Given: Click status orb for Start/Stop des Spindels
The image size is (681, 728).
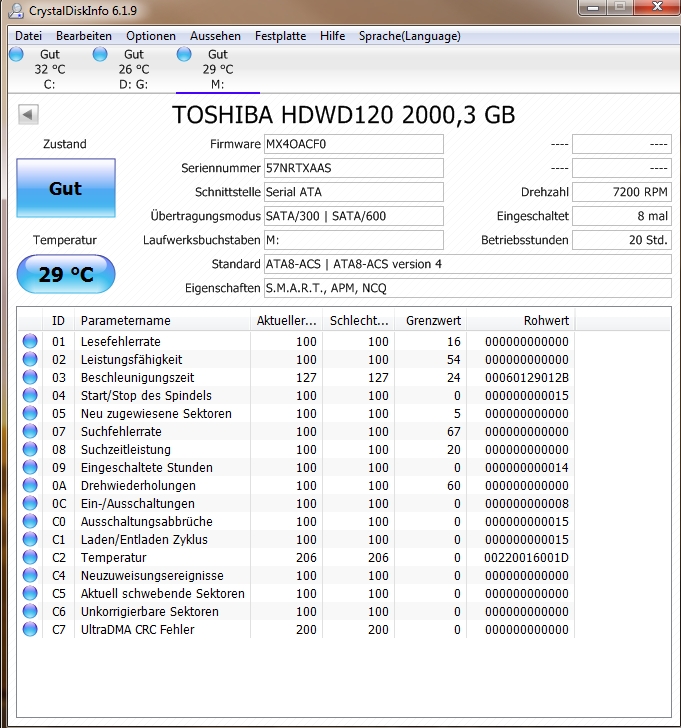Looking at the screenshot, I should pyautogui.click(x=30, y=395).
